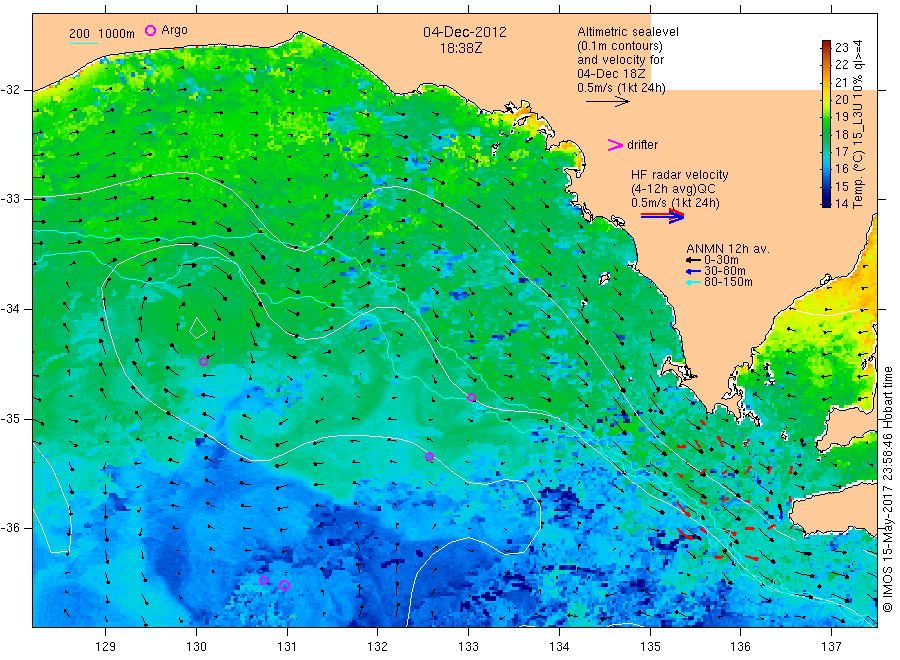This screenshot has width=900, height=660.
Task: Click latitude axis label -32
Action: 10,90
